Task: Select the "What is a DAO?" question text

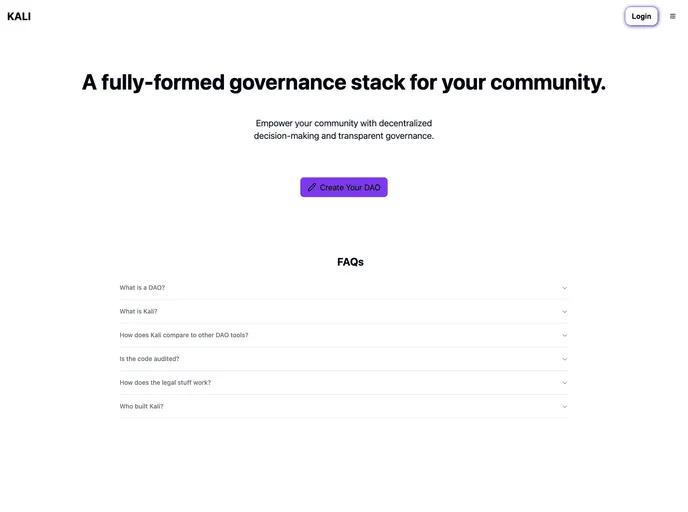Action: tap(142, 288)
